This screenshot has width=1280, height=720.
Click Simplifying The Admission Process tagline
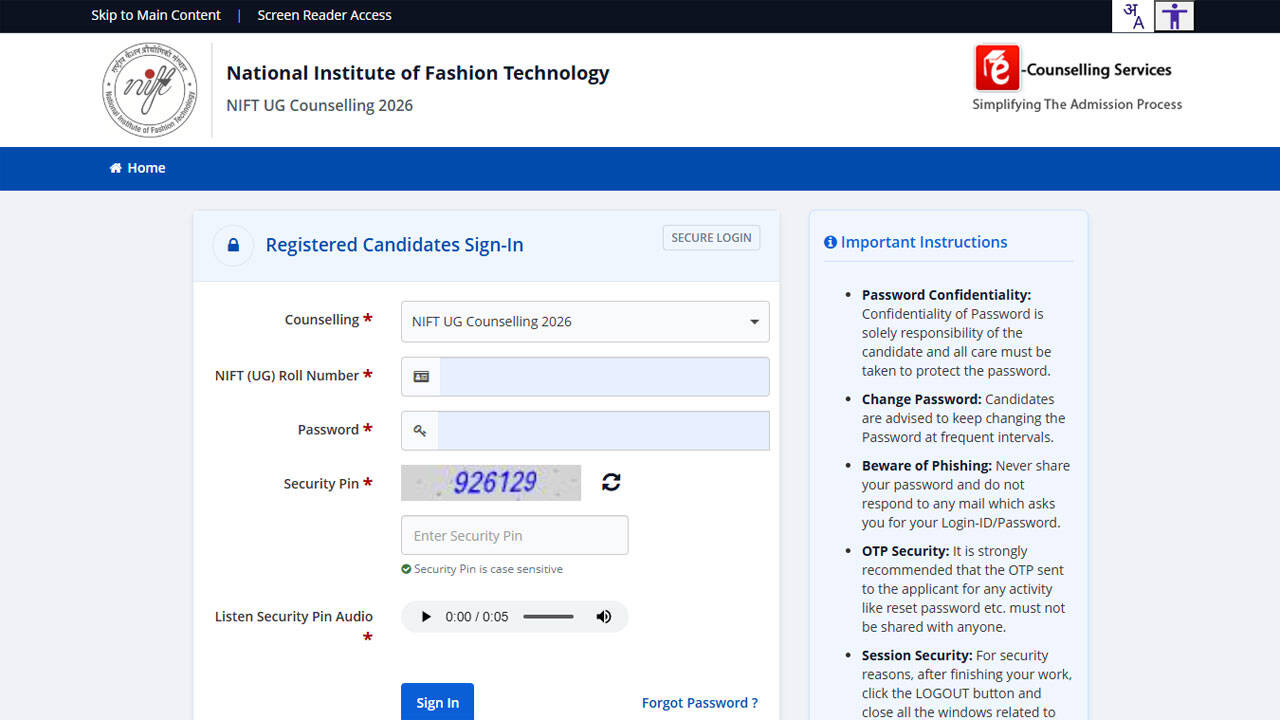point(1077,104)
